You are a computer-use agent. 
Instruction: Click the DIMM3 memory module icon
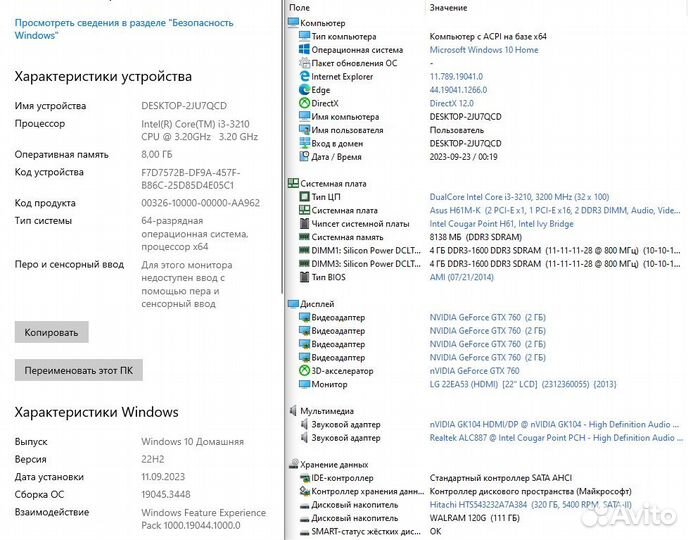(304, 264)
